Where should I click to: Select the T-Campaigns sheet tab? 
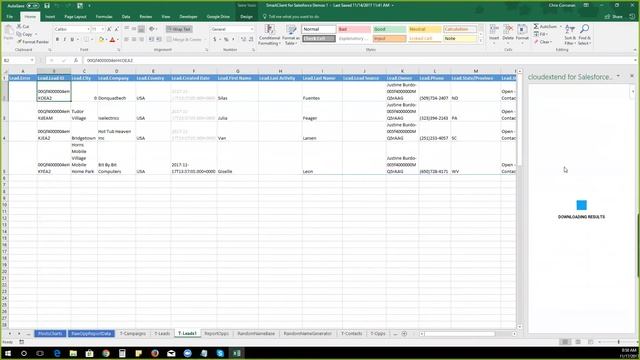click(x=133, y=333)
